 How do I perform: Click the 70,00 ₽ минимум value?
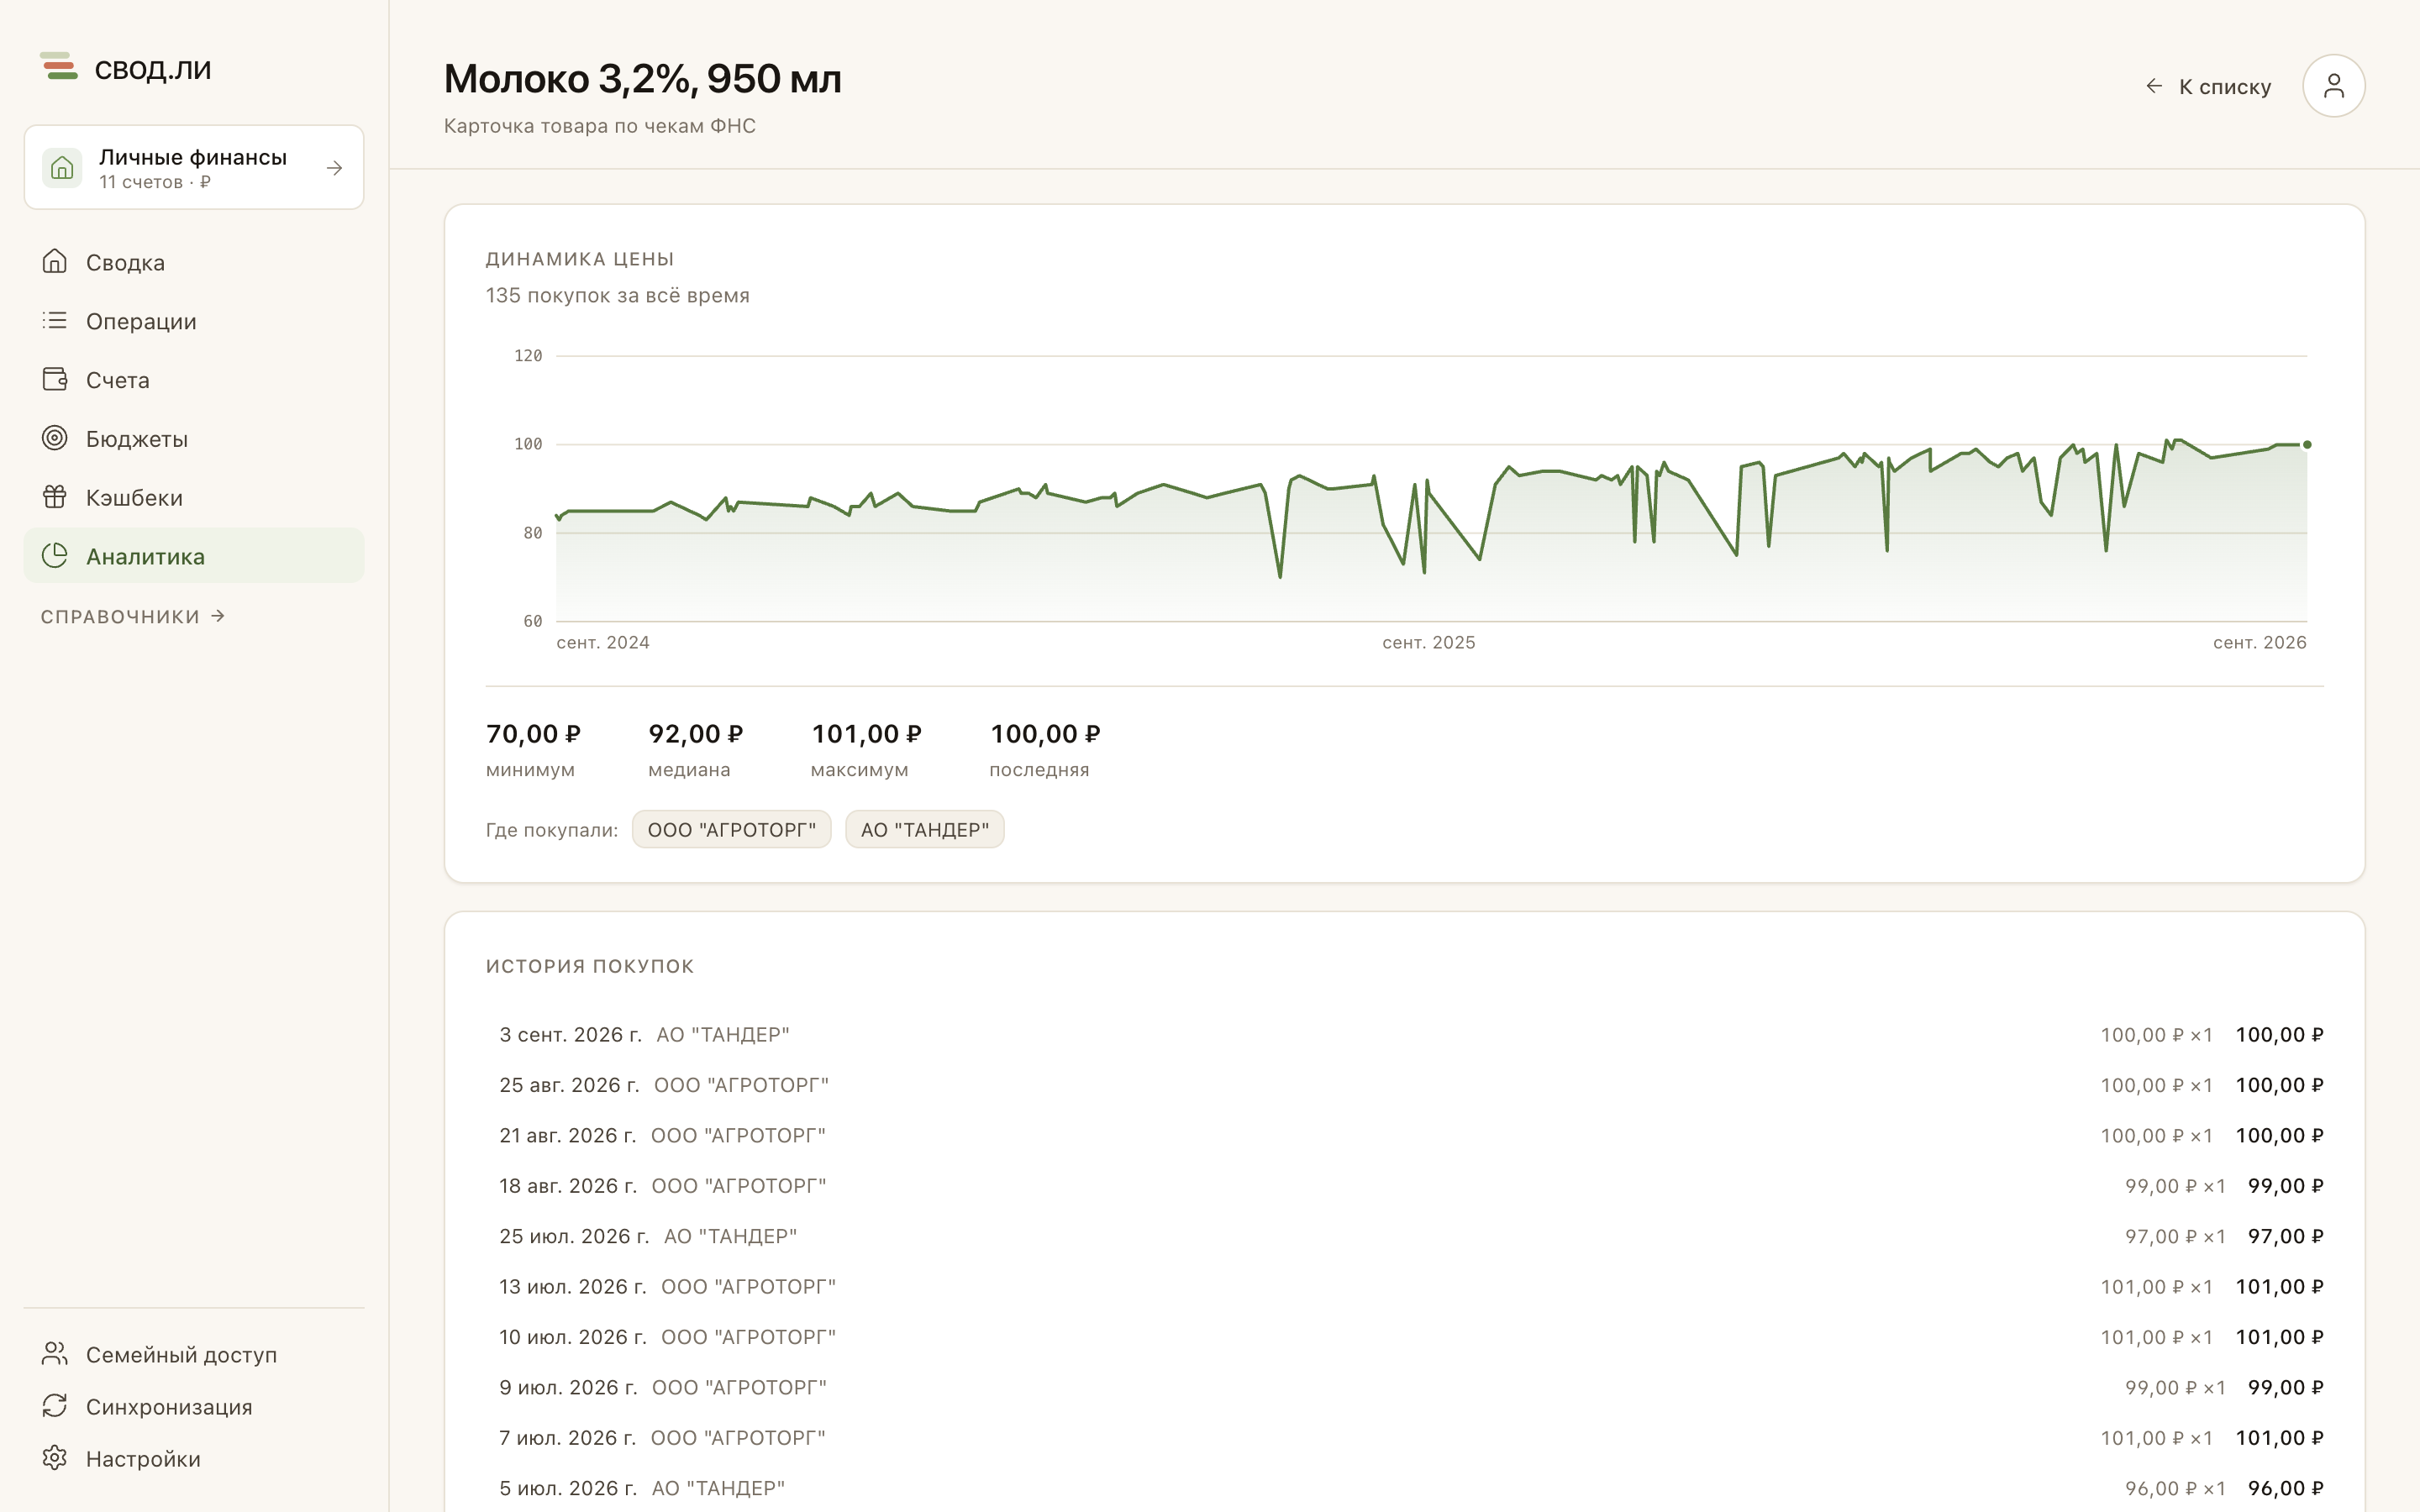(x=533, y=734)
